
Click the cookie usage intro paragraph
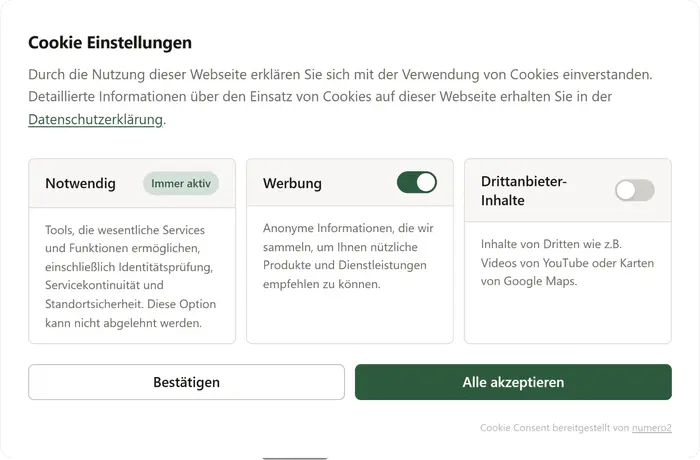click(340, 96)
